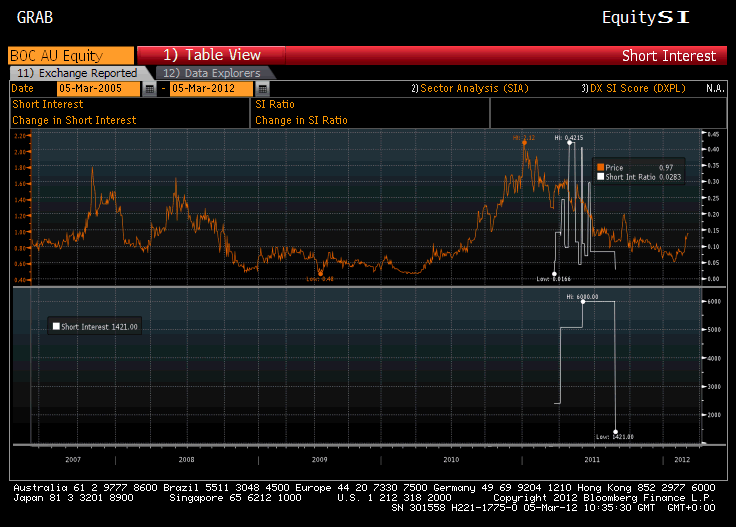Switch to the Exchange Reported tab
The height and width of the screenshot is (527, 736).
point(77,73)
